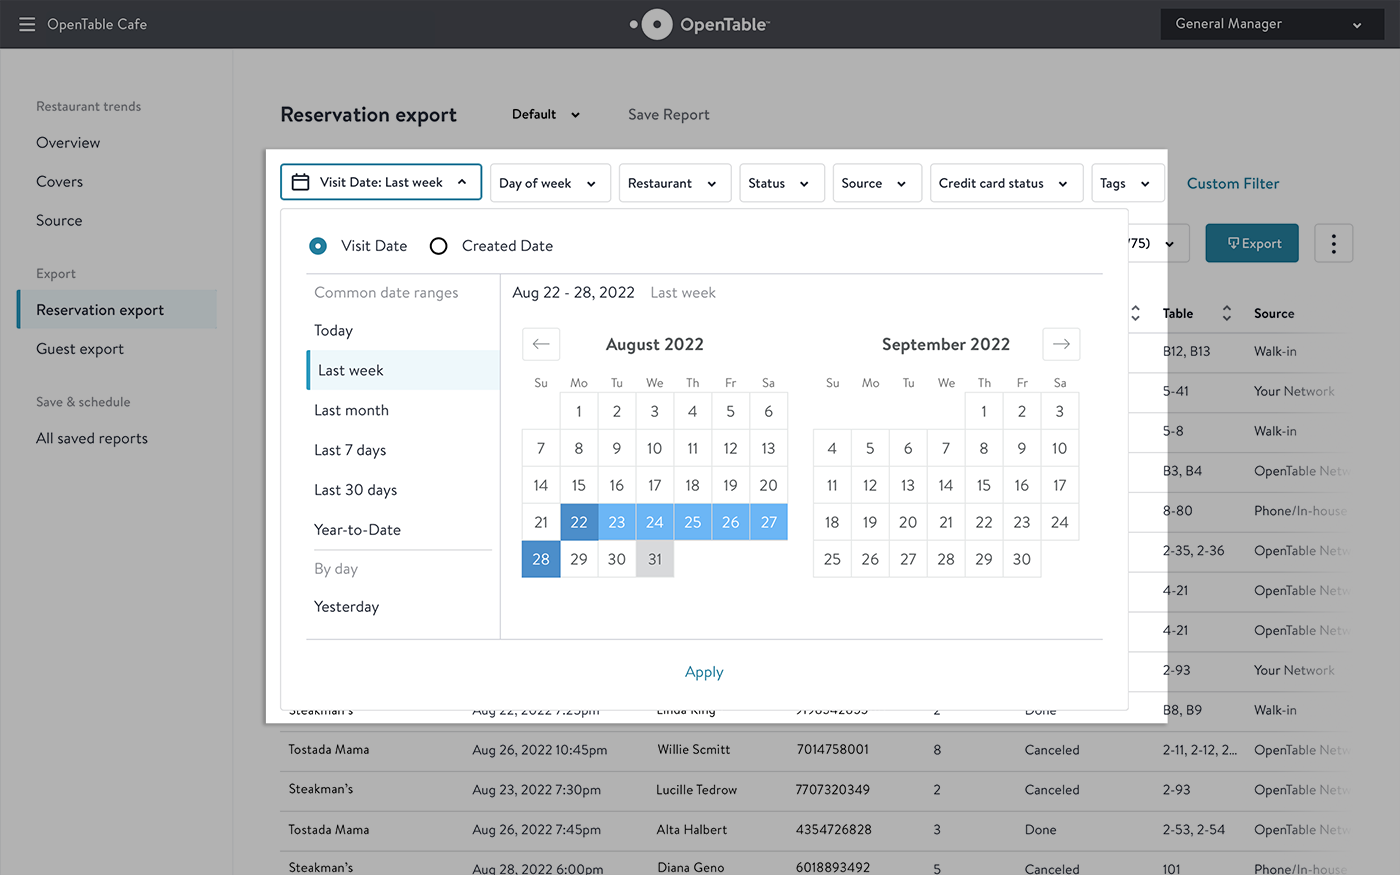The image size is (1400, 875).
Task: Open the General Manager role dropdown
Action: pyautogui.click(x=1270, y=24)
